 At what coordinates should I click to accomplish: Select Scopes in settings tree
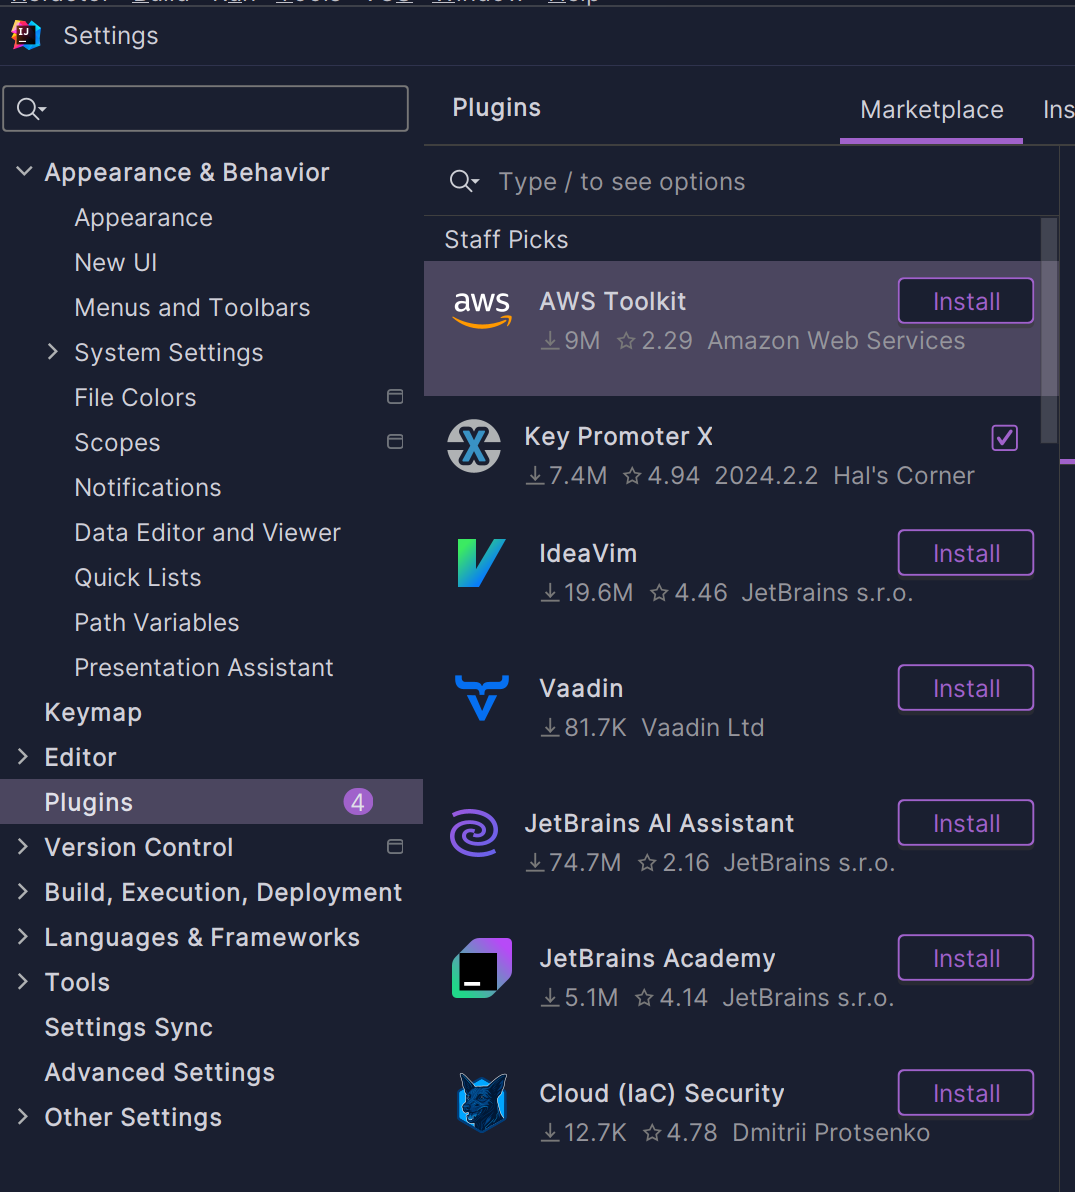click(117, 442)
